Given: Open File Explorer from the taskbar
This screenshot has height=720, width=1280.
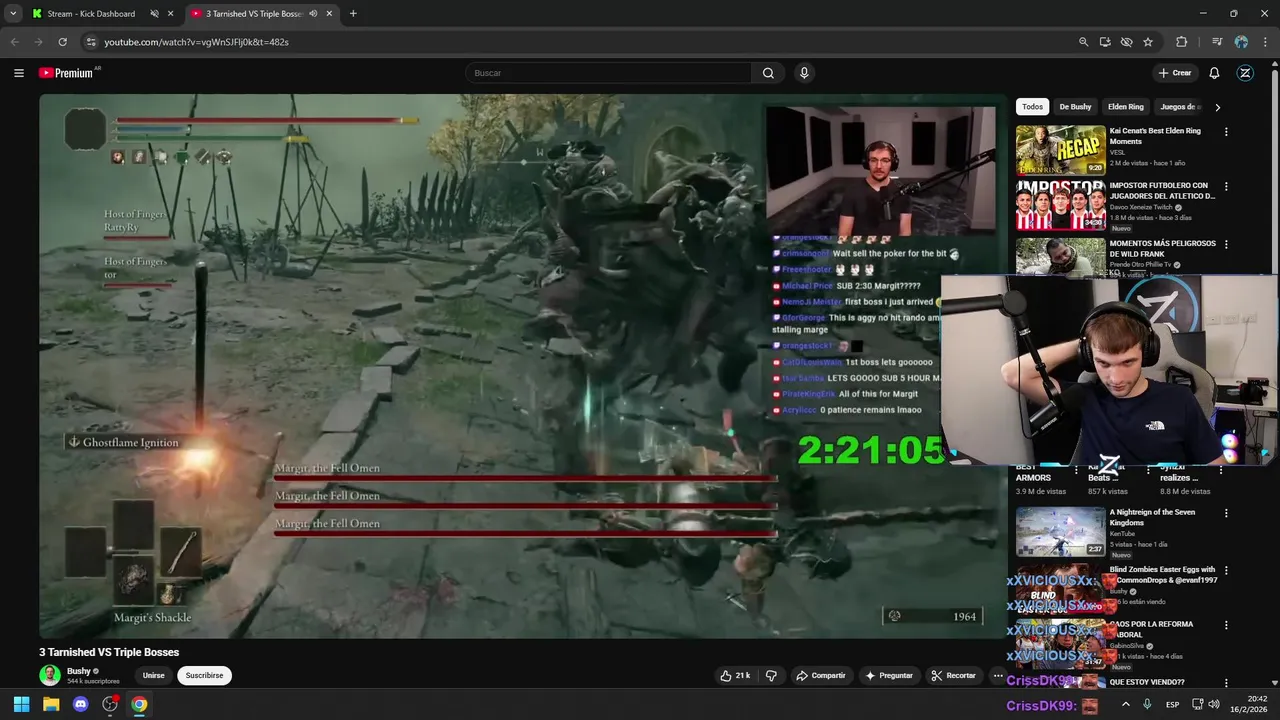Looking at the screenshot, I should coord(51,704).
